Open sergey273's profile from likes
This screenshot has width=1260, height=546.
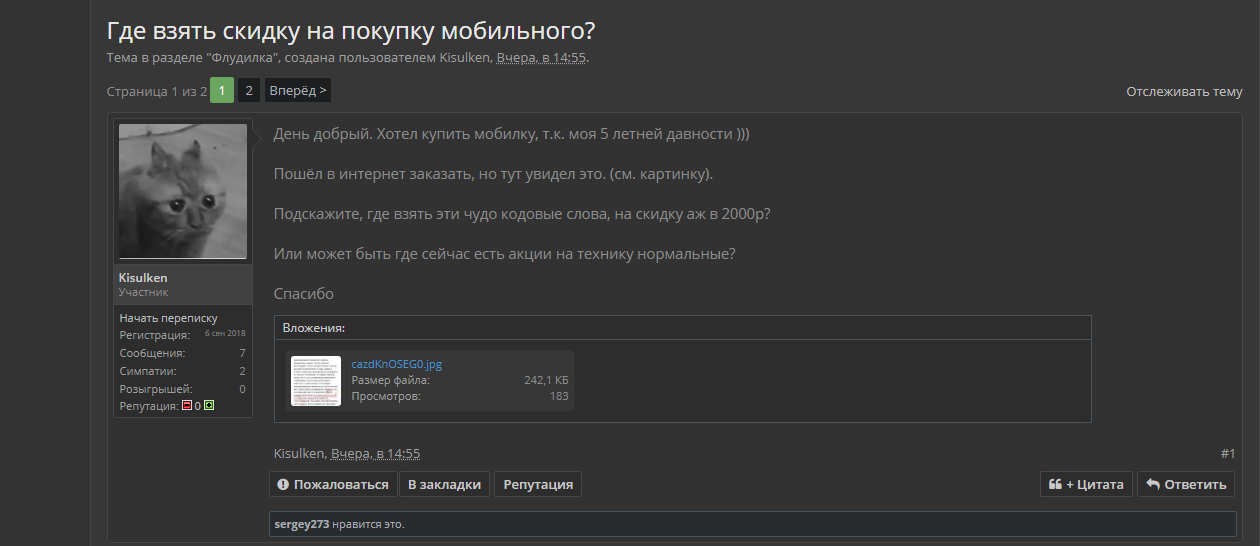click(x=302, y=524)
